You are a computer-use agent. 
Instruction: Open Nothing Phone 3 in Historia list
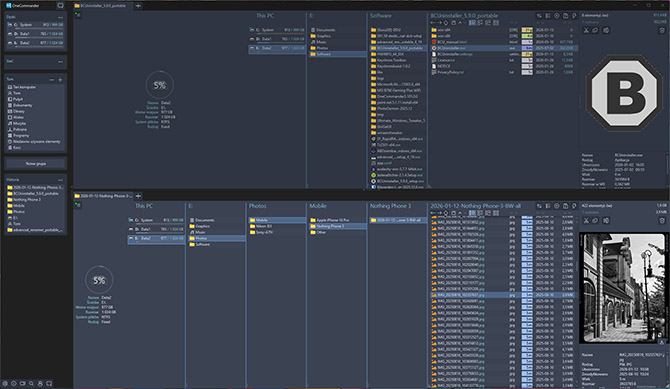(x=35, y=200)
